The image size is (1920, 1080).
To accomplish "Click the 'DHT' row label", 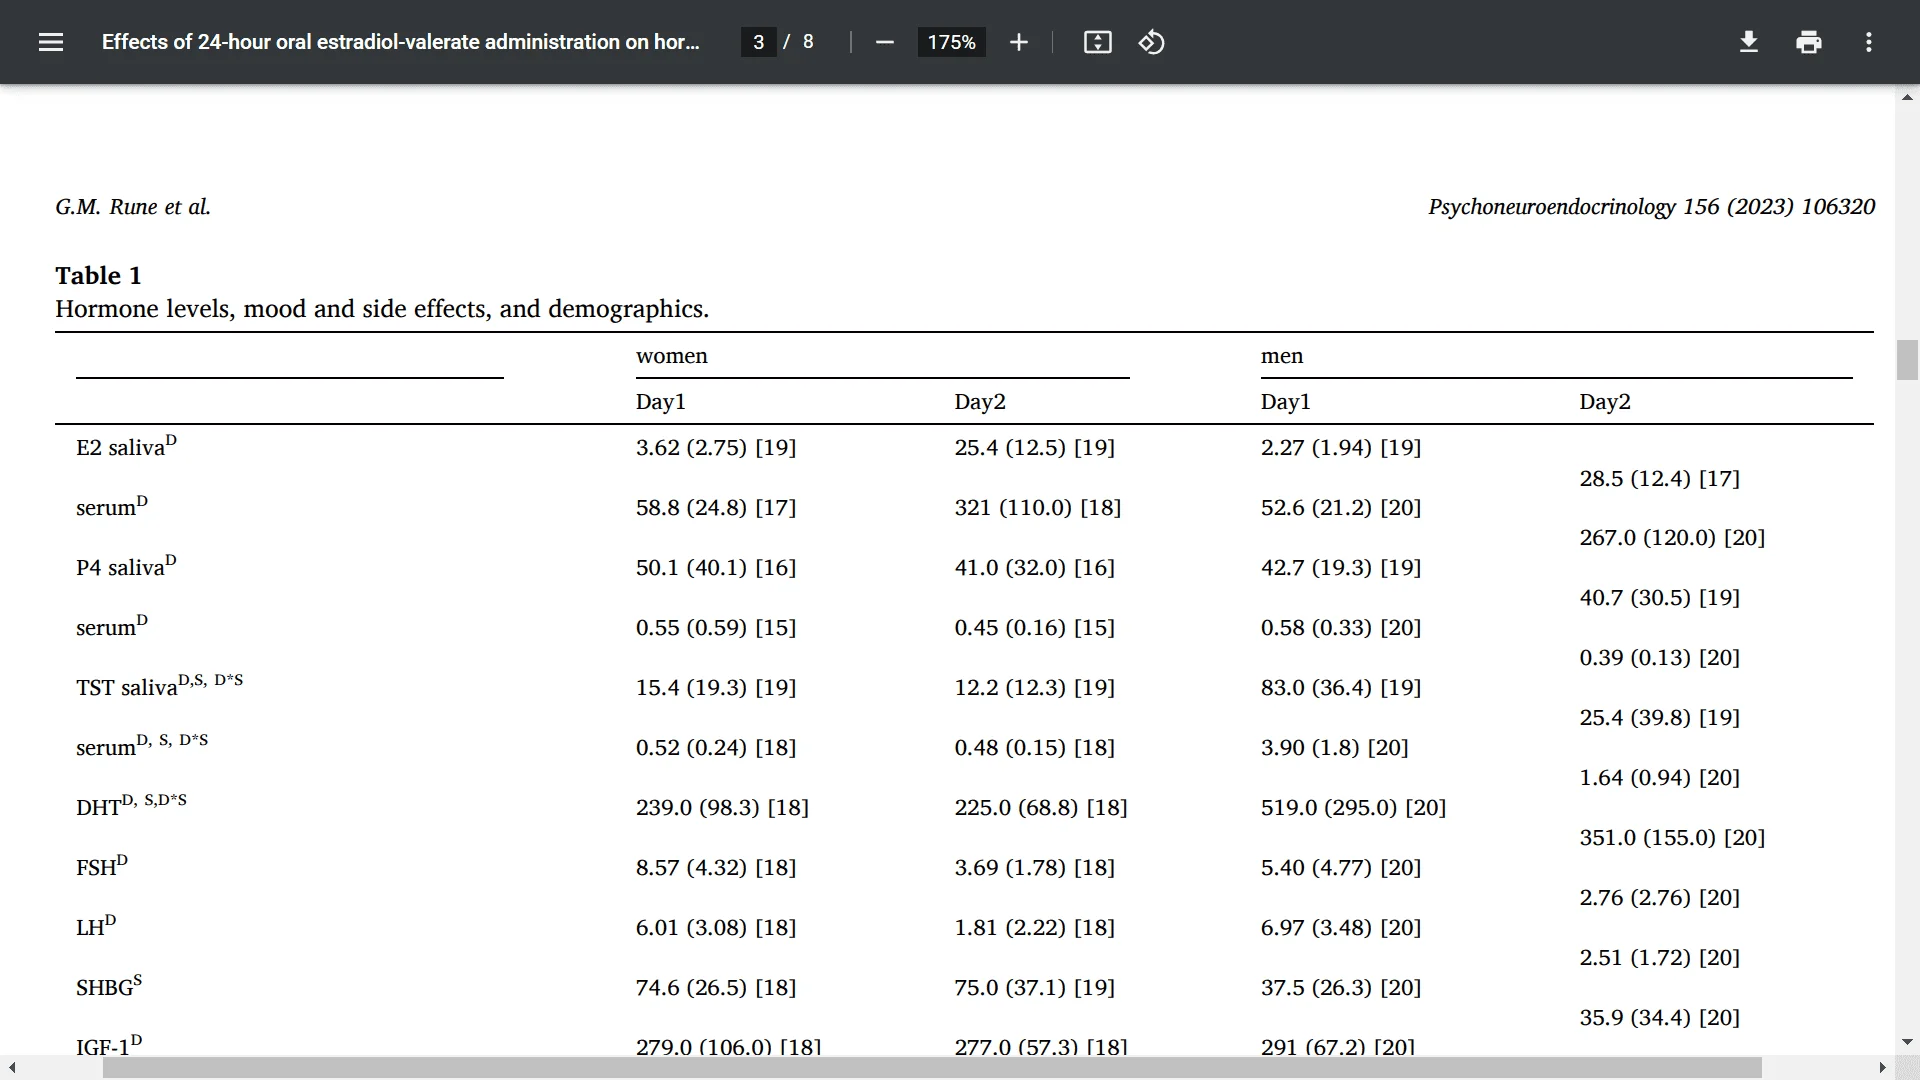I will tap(131, 805).
